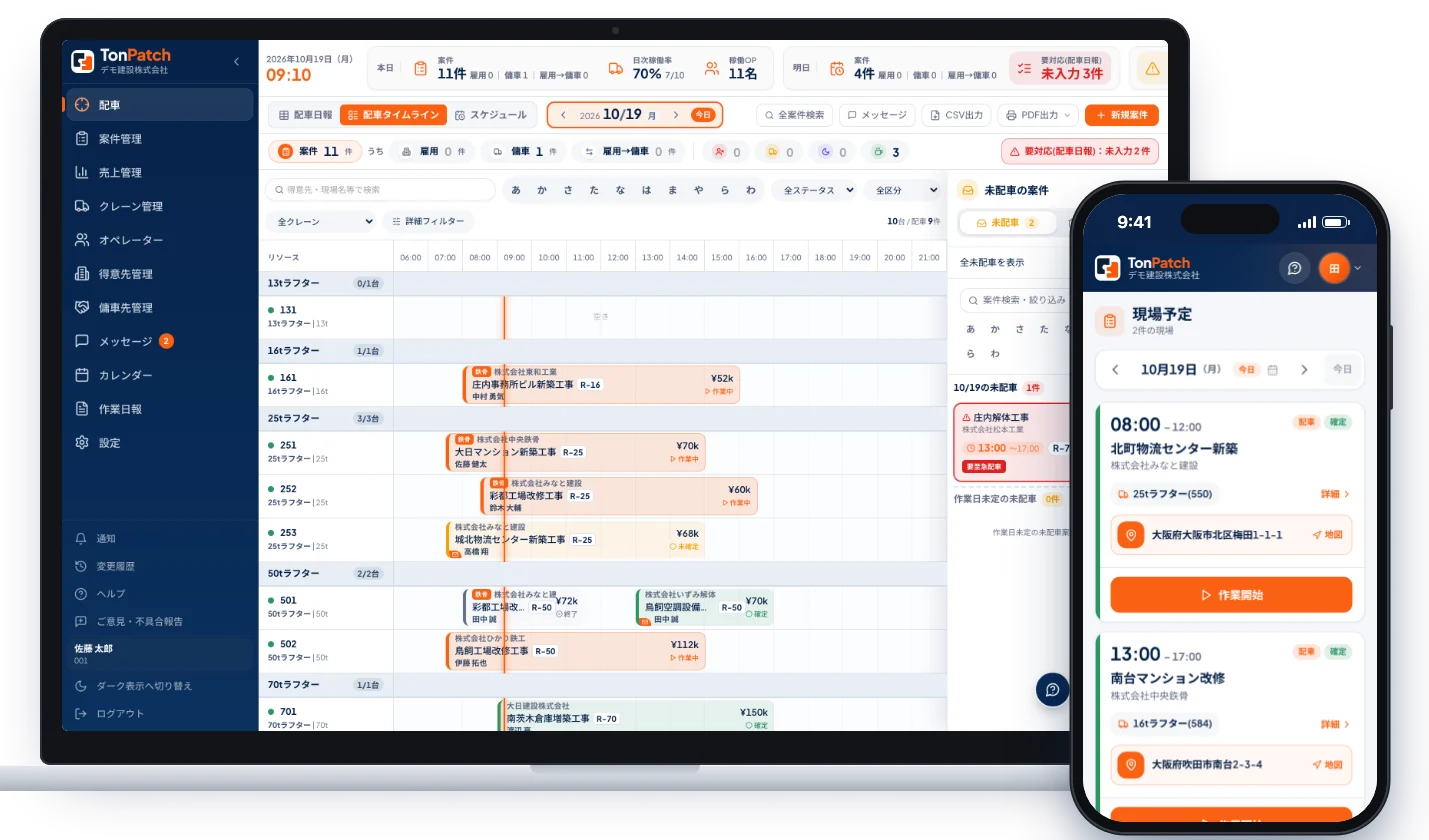Switch to the スケジュール tab
The width and height of the screenshot is (1429, 840).
(x=490, y=115)
